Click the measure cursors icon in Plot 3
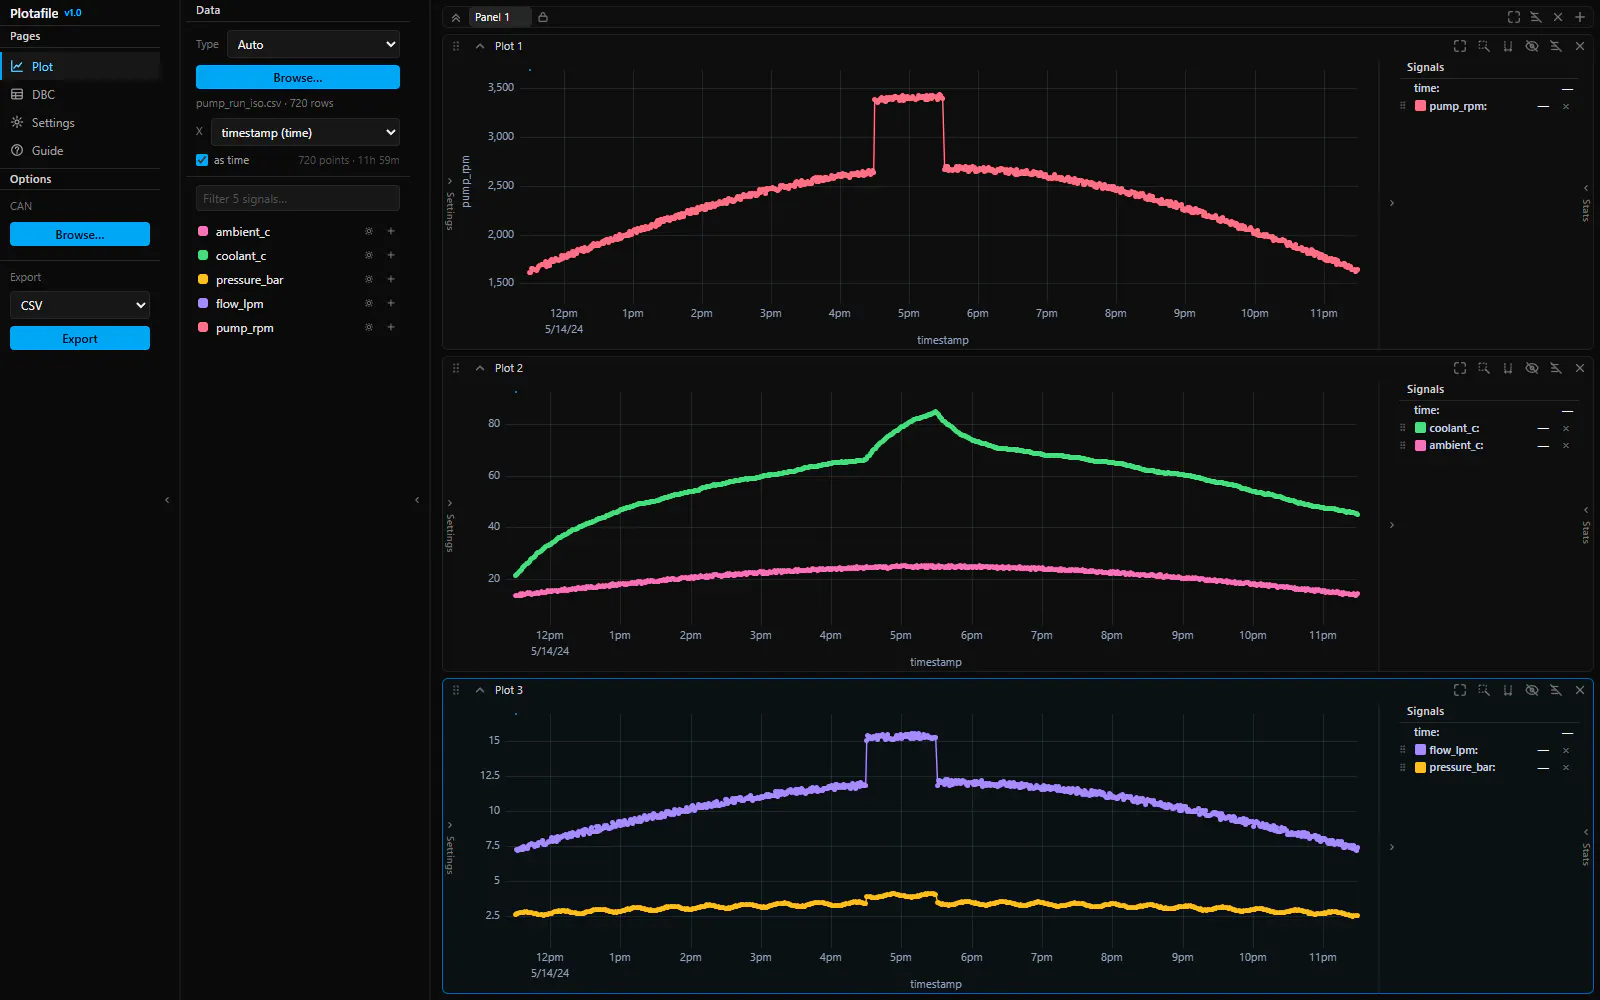This screenshot has width=1600, height=1000. (x=1508, y=690)
